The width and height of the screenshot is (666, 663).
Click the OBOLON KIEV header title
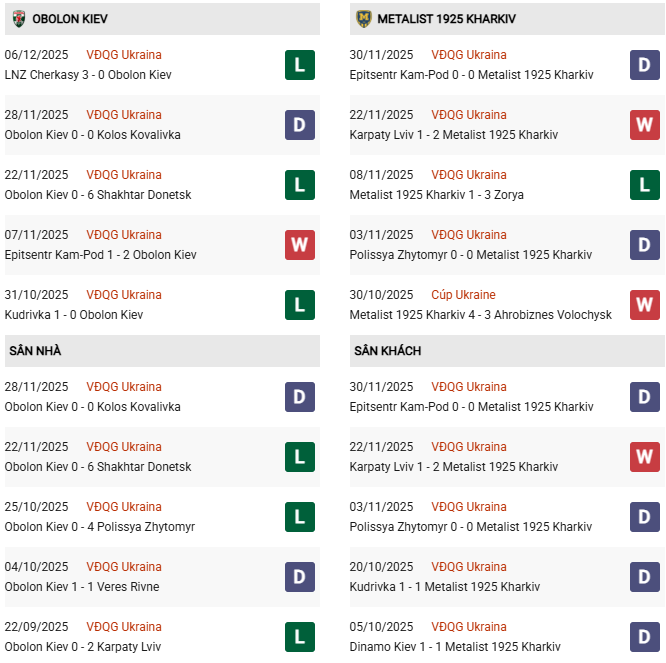coord(70,19)
